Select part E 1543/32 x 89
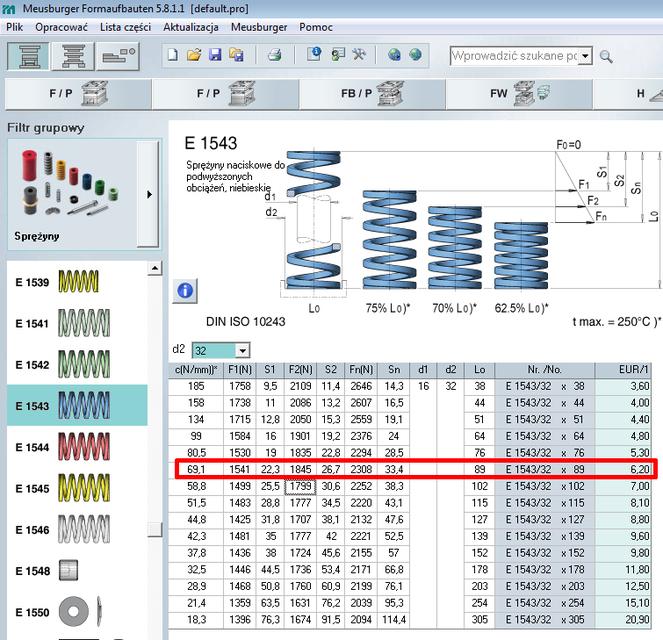 (x=545, y=469)
